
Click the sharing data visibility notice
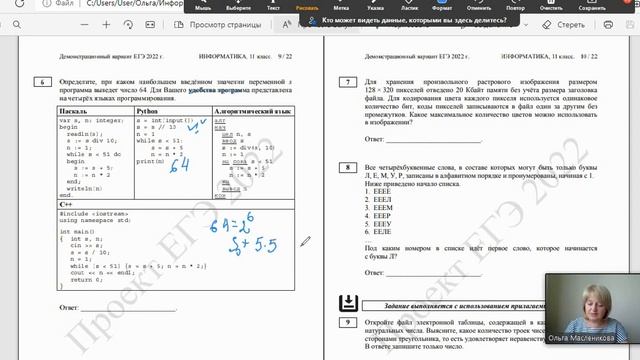point(409,20)
